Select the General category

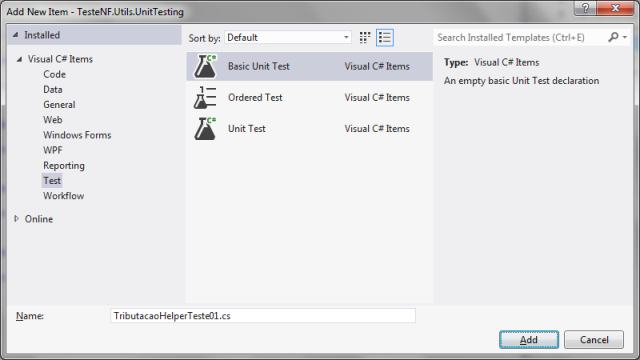tap(59, 104)
